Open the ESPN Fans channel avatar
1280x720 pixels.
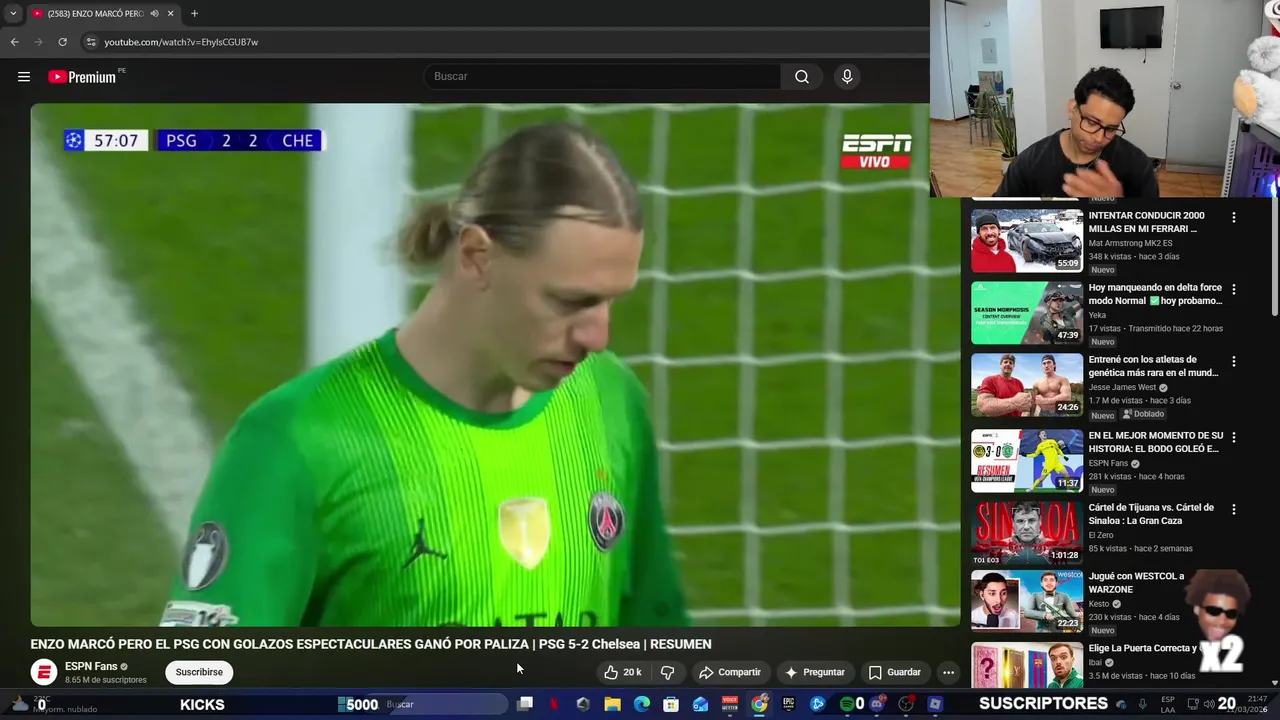coord(44,672)
